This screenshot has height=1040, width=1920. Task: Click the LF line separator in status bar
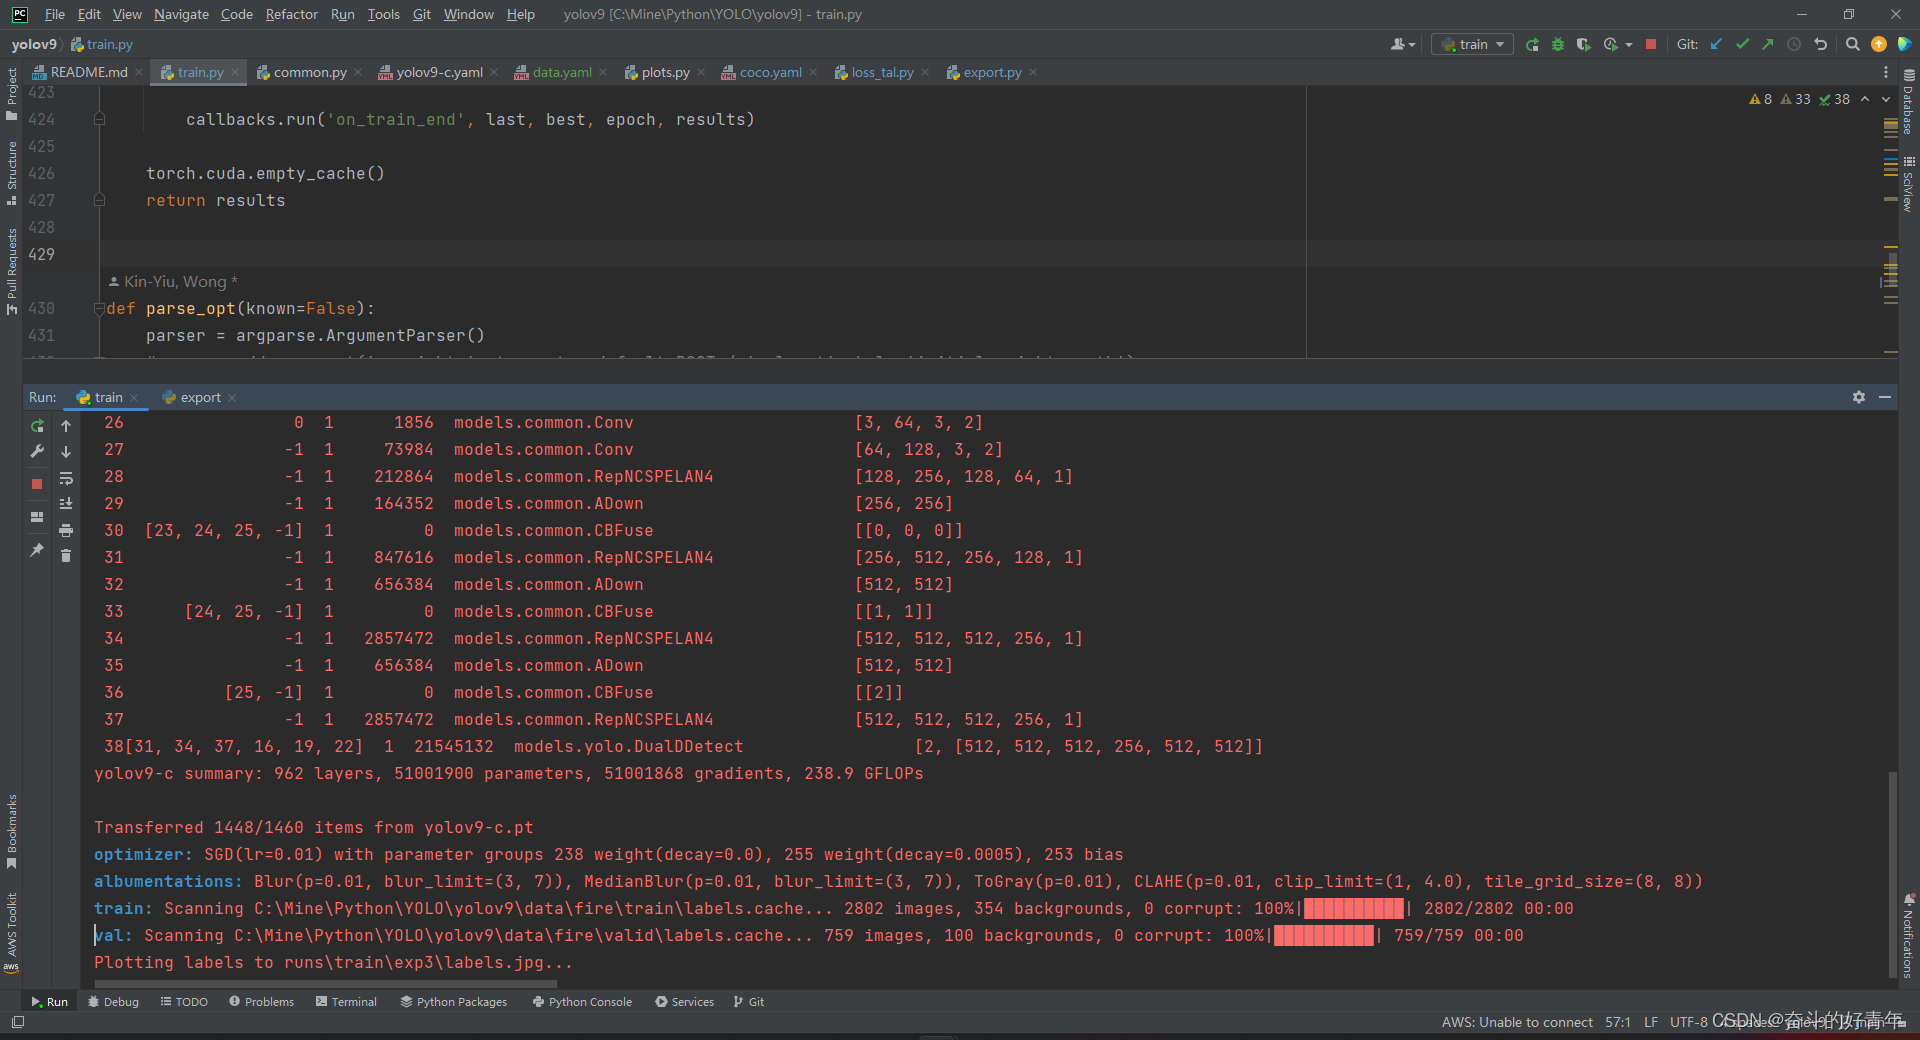click(1650, 1022)
